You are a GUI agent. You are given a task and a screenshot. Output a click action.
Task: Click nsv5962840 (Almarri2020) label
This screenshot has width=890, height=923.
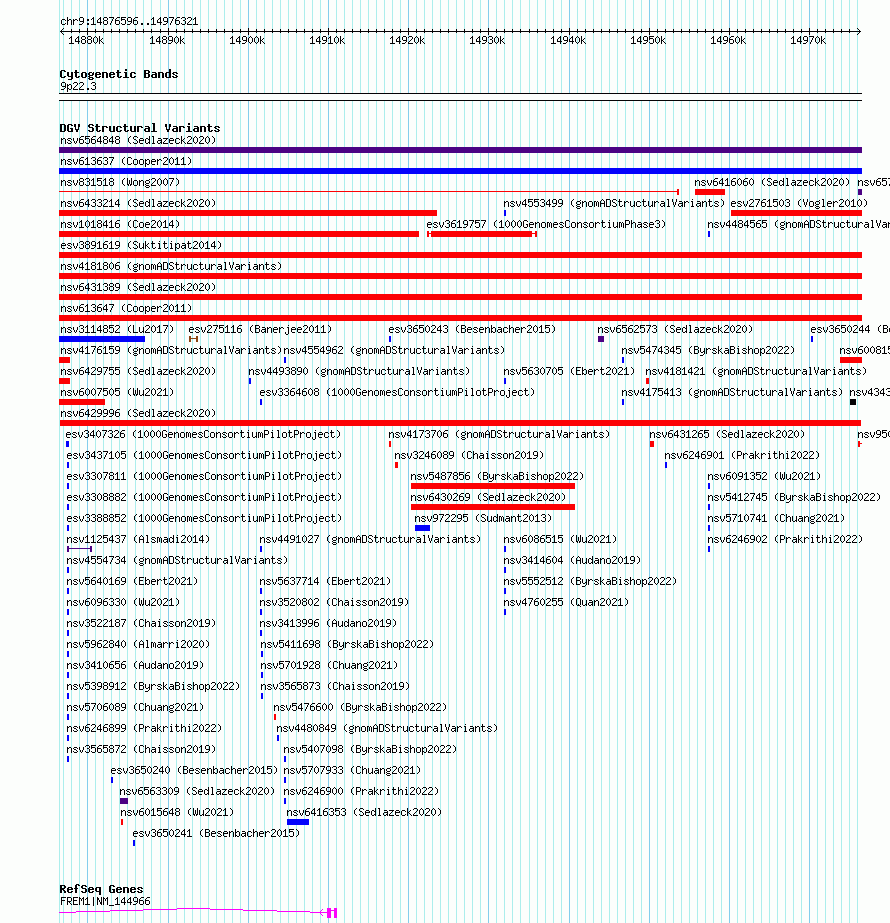coord(138,645)
